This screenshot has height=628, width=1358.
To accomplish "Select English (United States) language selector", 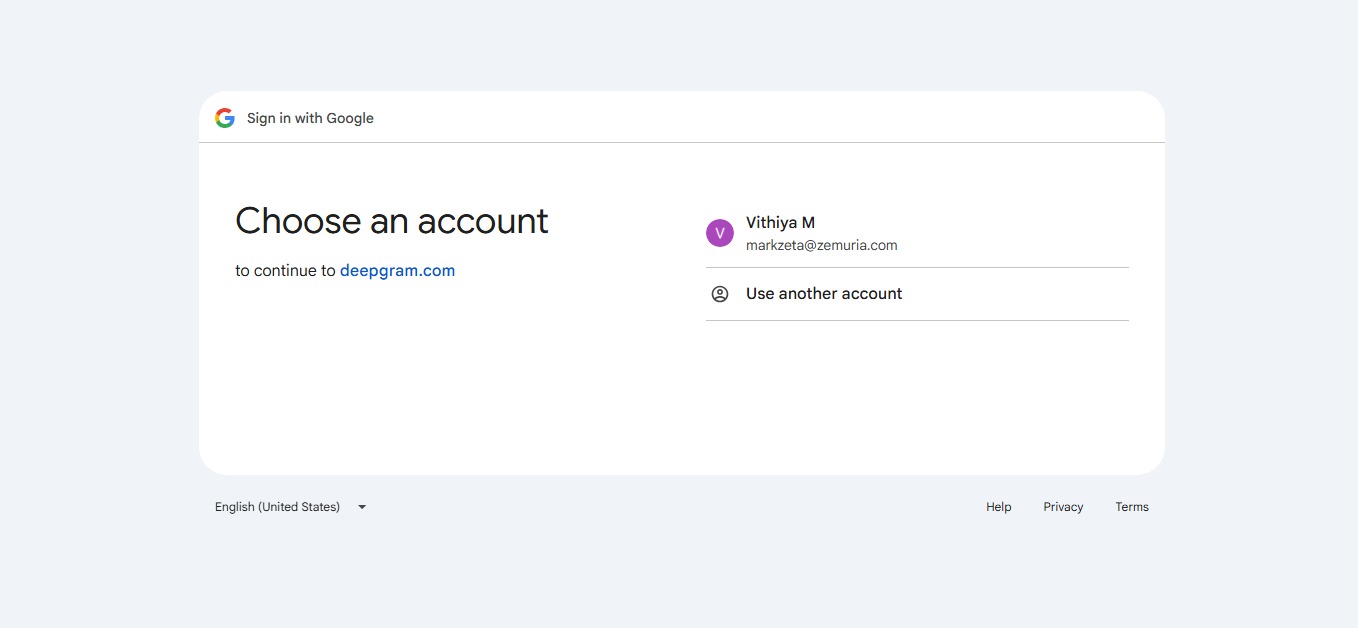I will point(291,507).
